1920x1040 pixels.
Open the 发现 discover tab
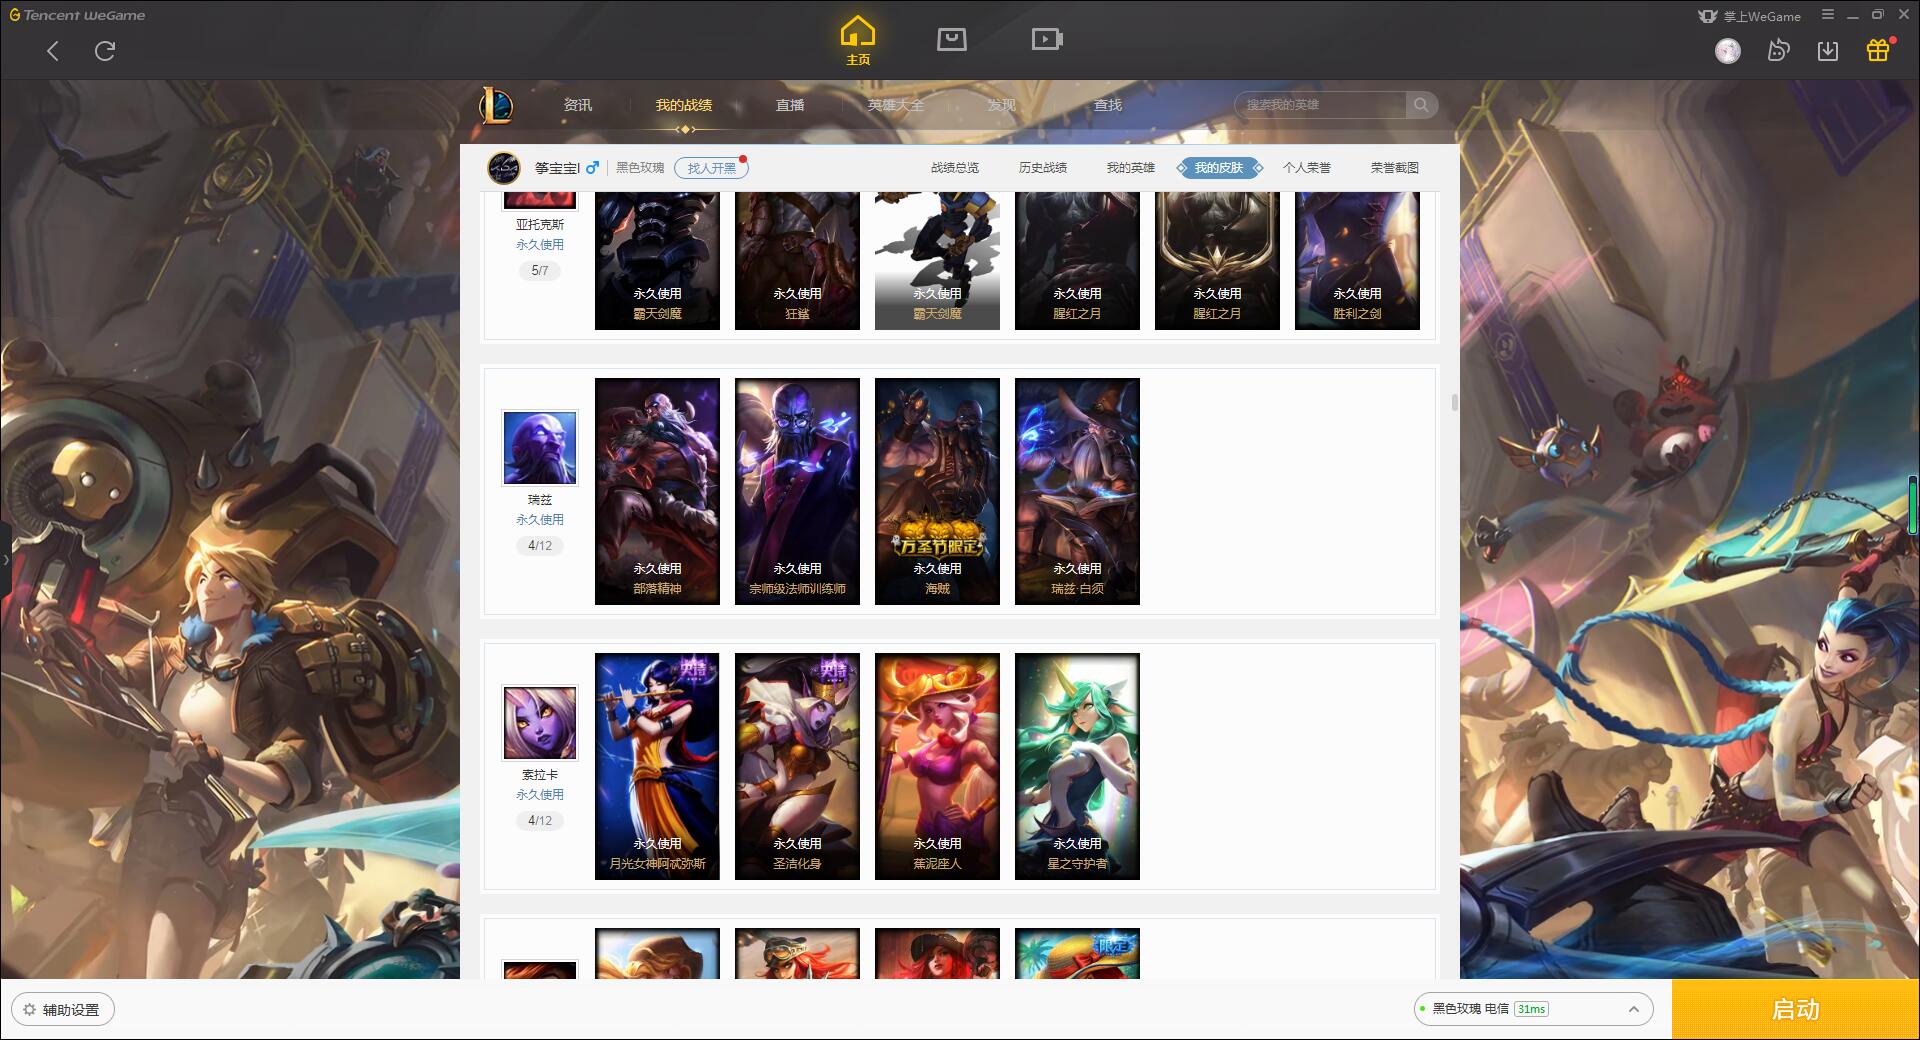tap(1002, 105)
